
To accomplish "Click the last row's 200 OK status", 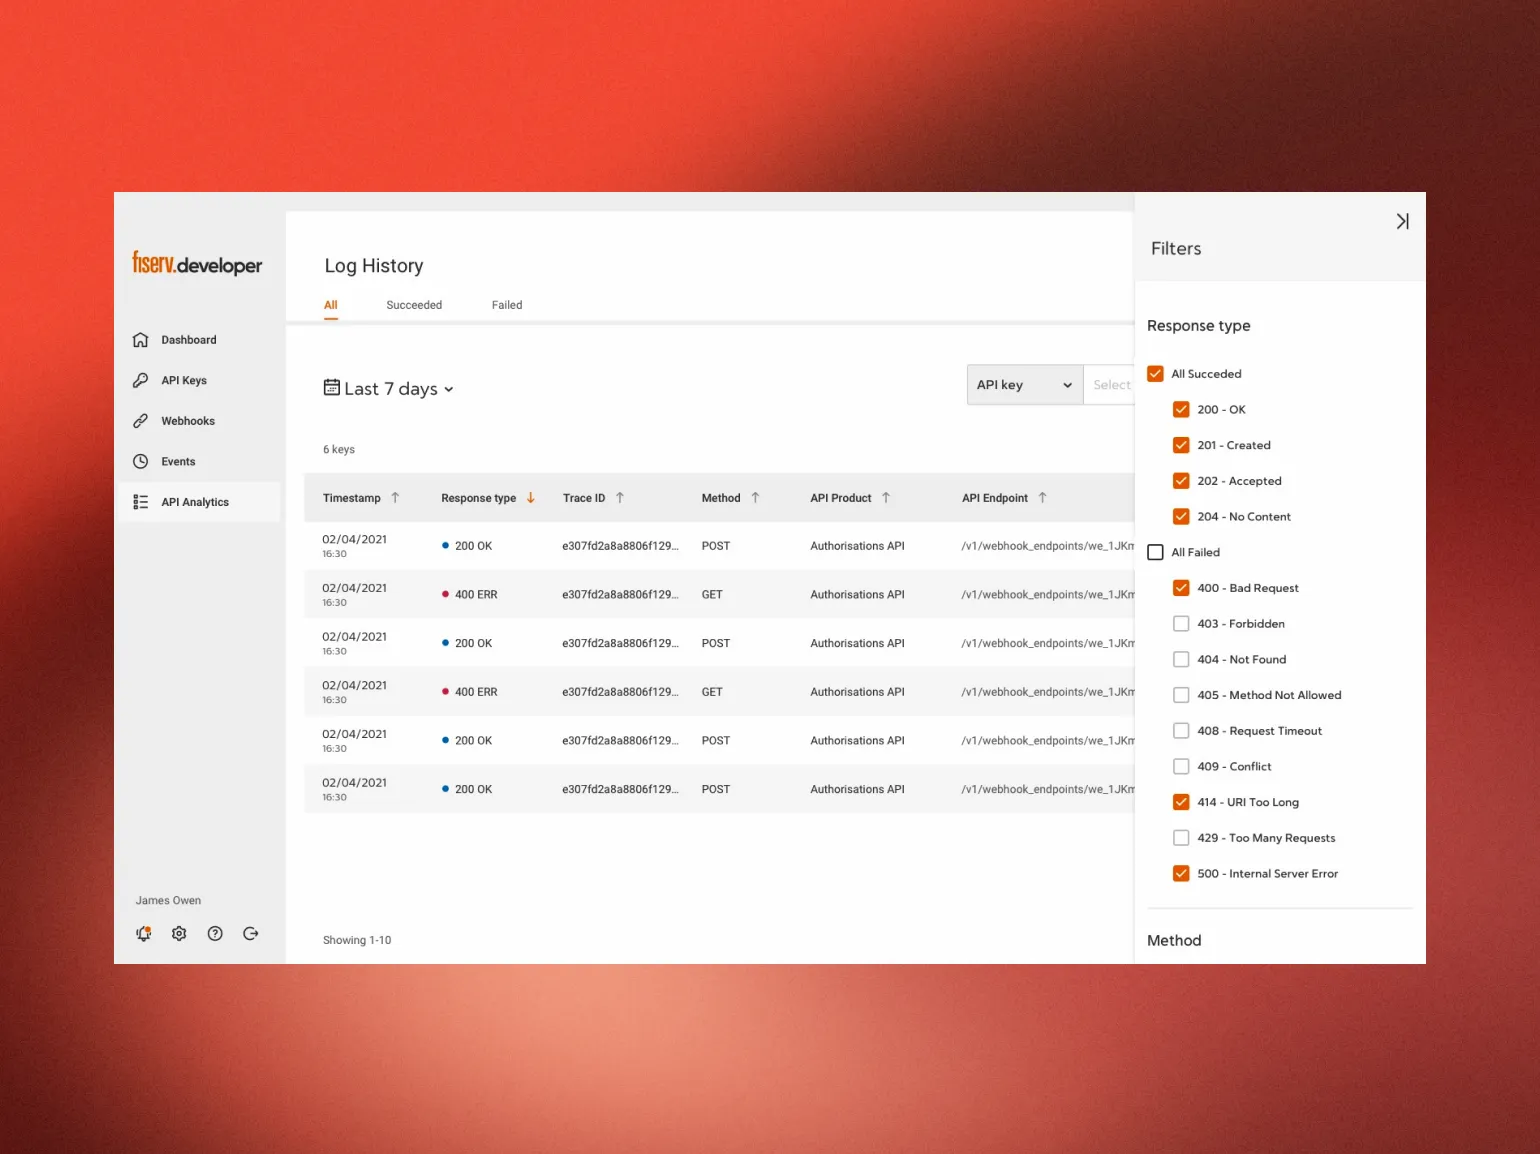I will [467, 789].
